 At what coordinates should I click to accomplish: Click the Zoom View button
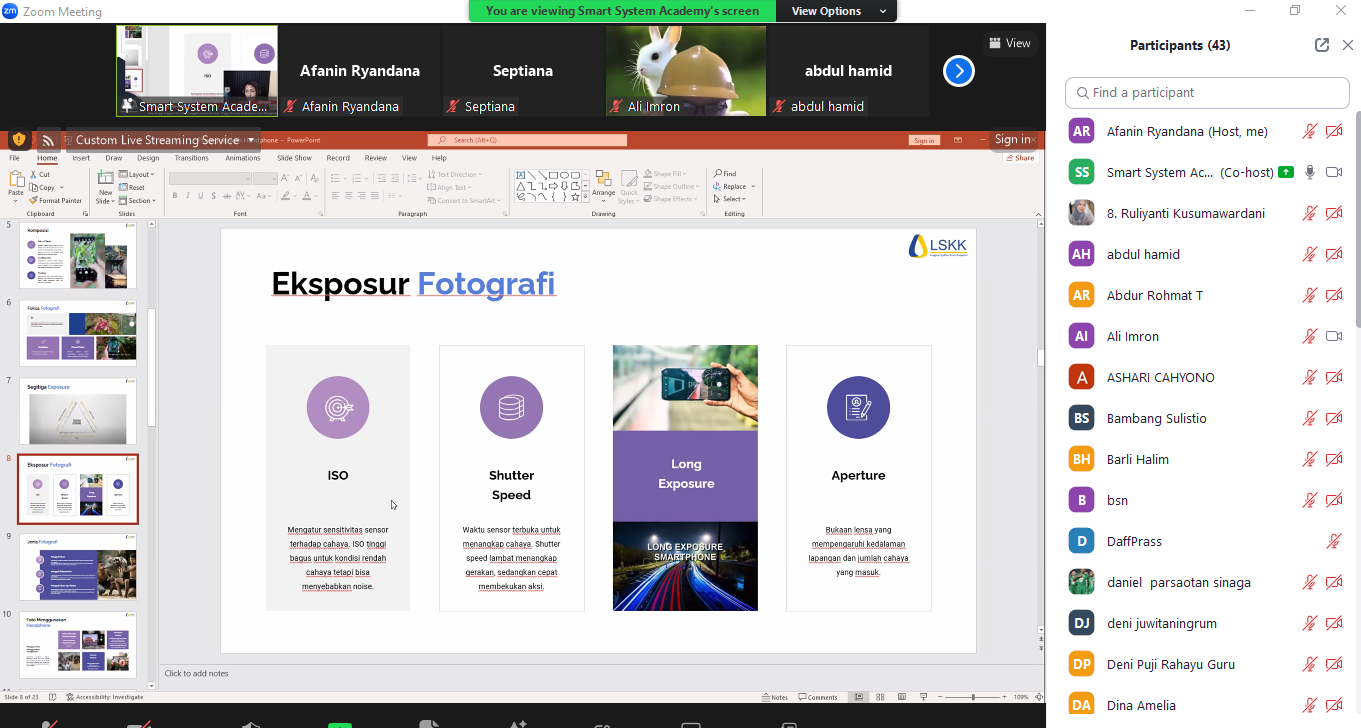1008,43
